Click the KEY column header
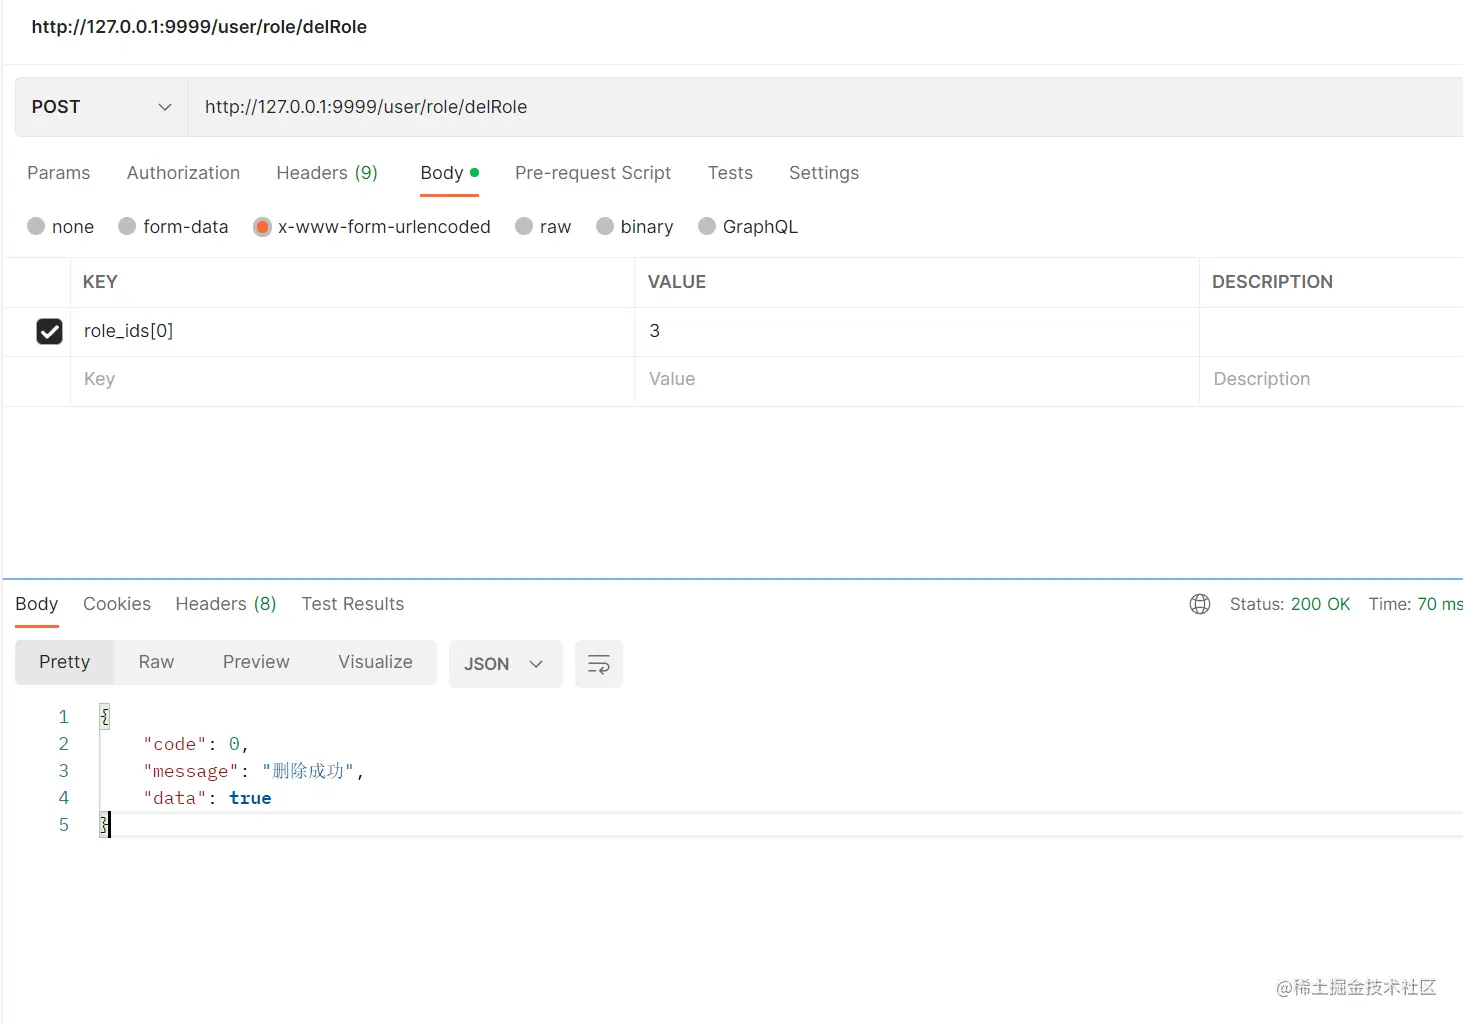Screen dimensions: 1463x1024 coord(100,282)
